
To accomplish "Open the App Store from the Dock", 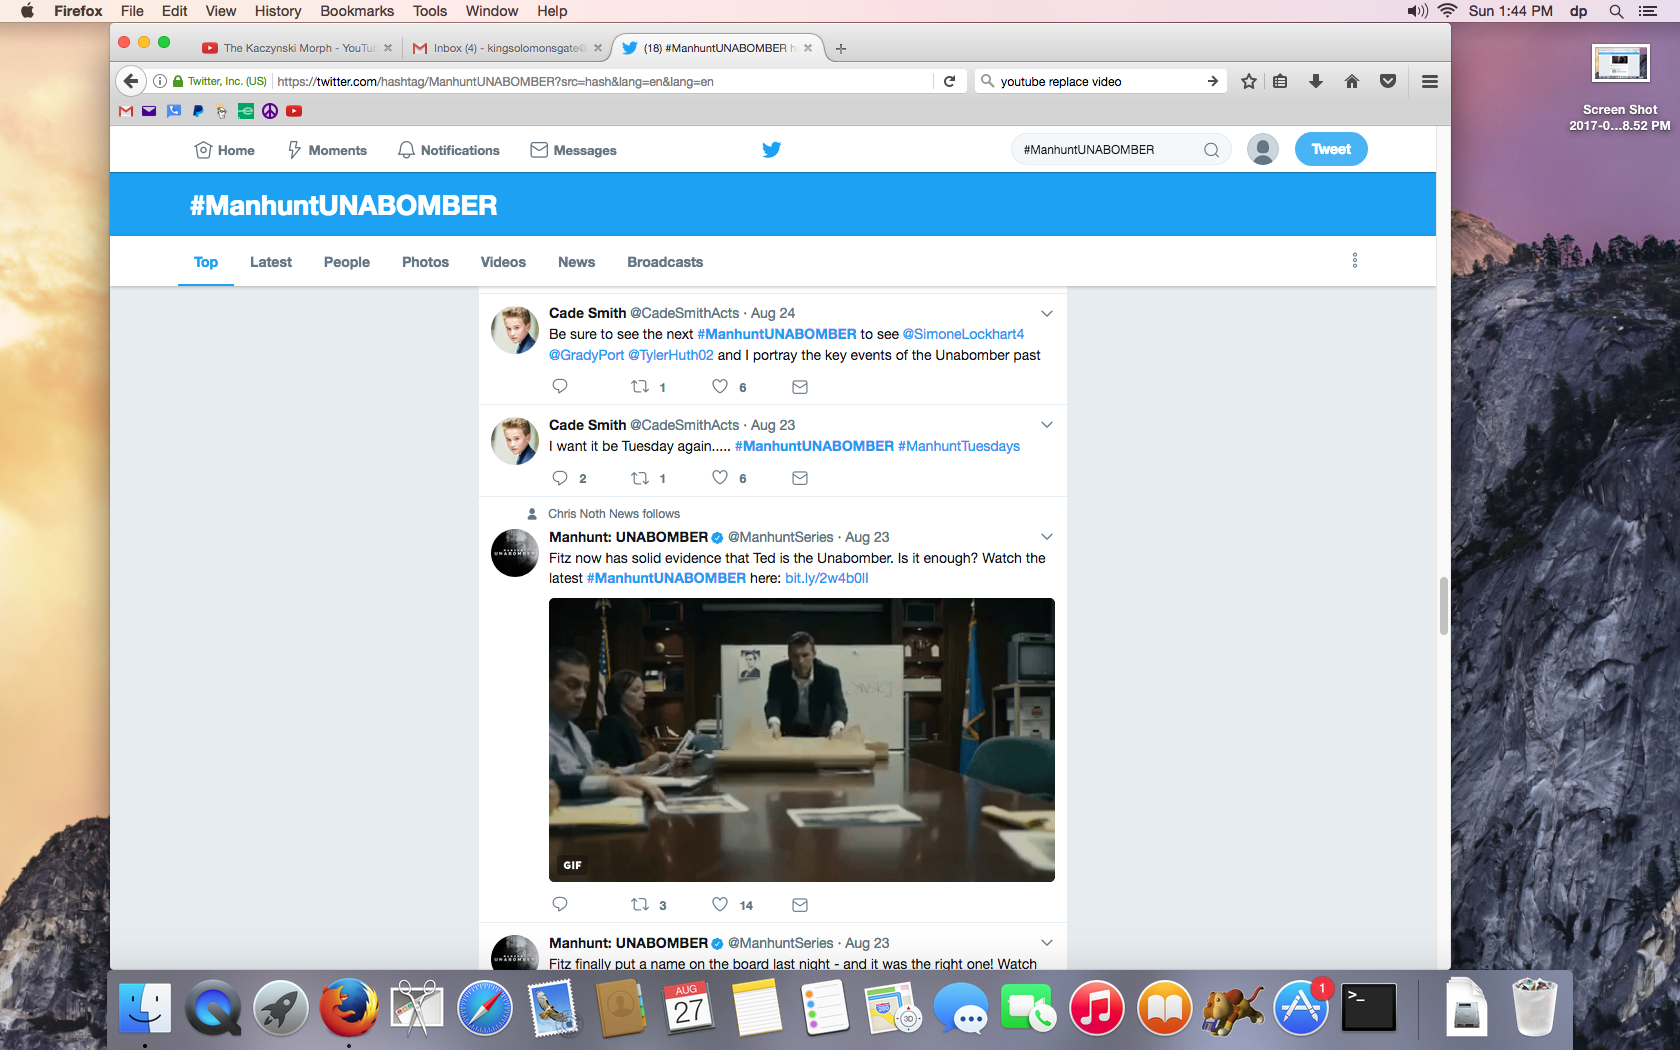I will (x=1301, y=1008).
